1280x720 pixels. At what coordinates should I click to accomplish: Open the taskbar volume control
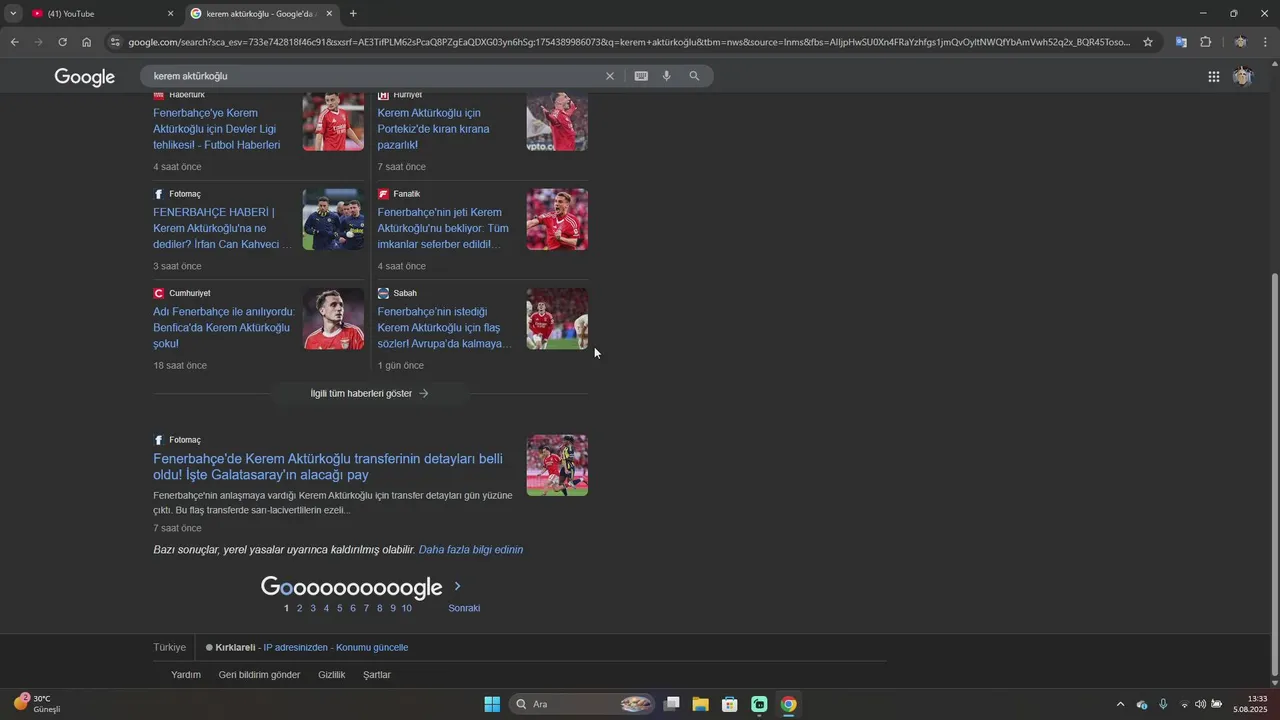[1200, 704]
